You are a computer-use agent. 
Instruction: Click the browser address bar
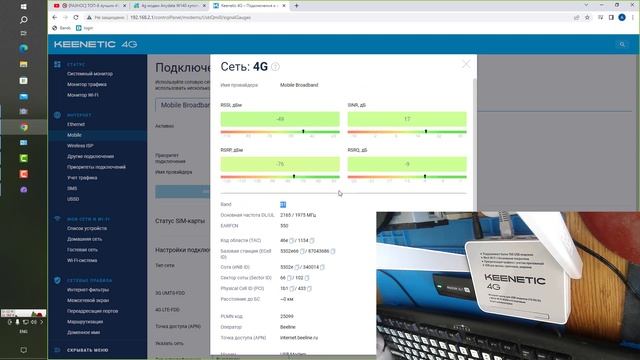tap(327, 18)
